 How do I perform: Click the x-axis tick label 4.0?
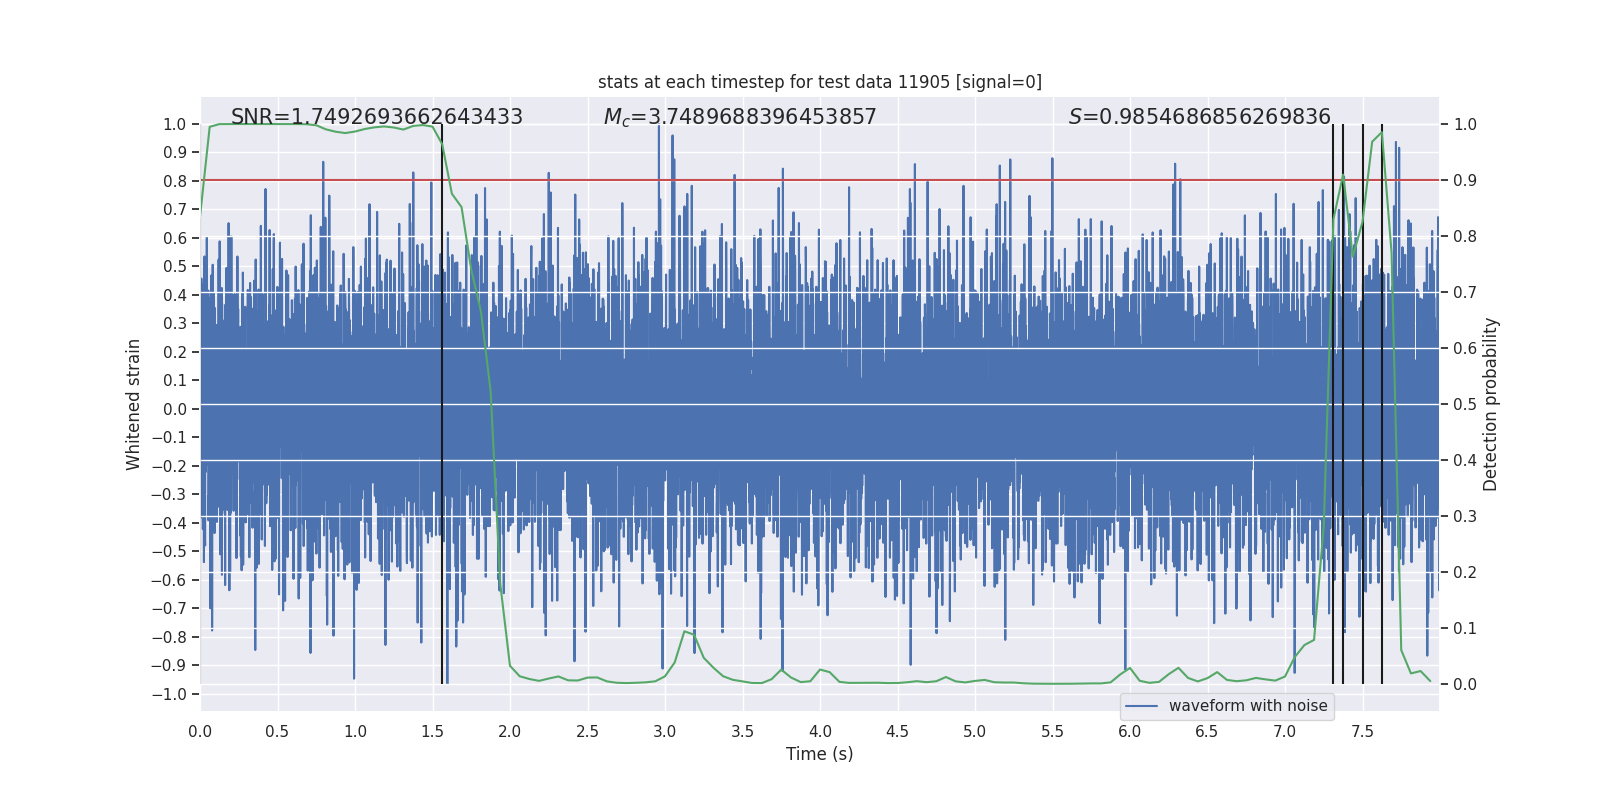click(820, 731)
